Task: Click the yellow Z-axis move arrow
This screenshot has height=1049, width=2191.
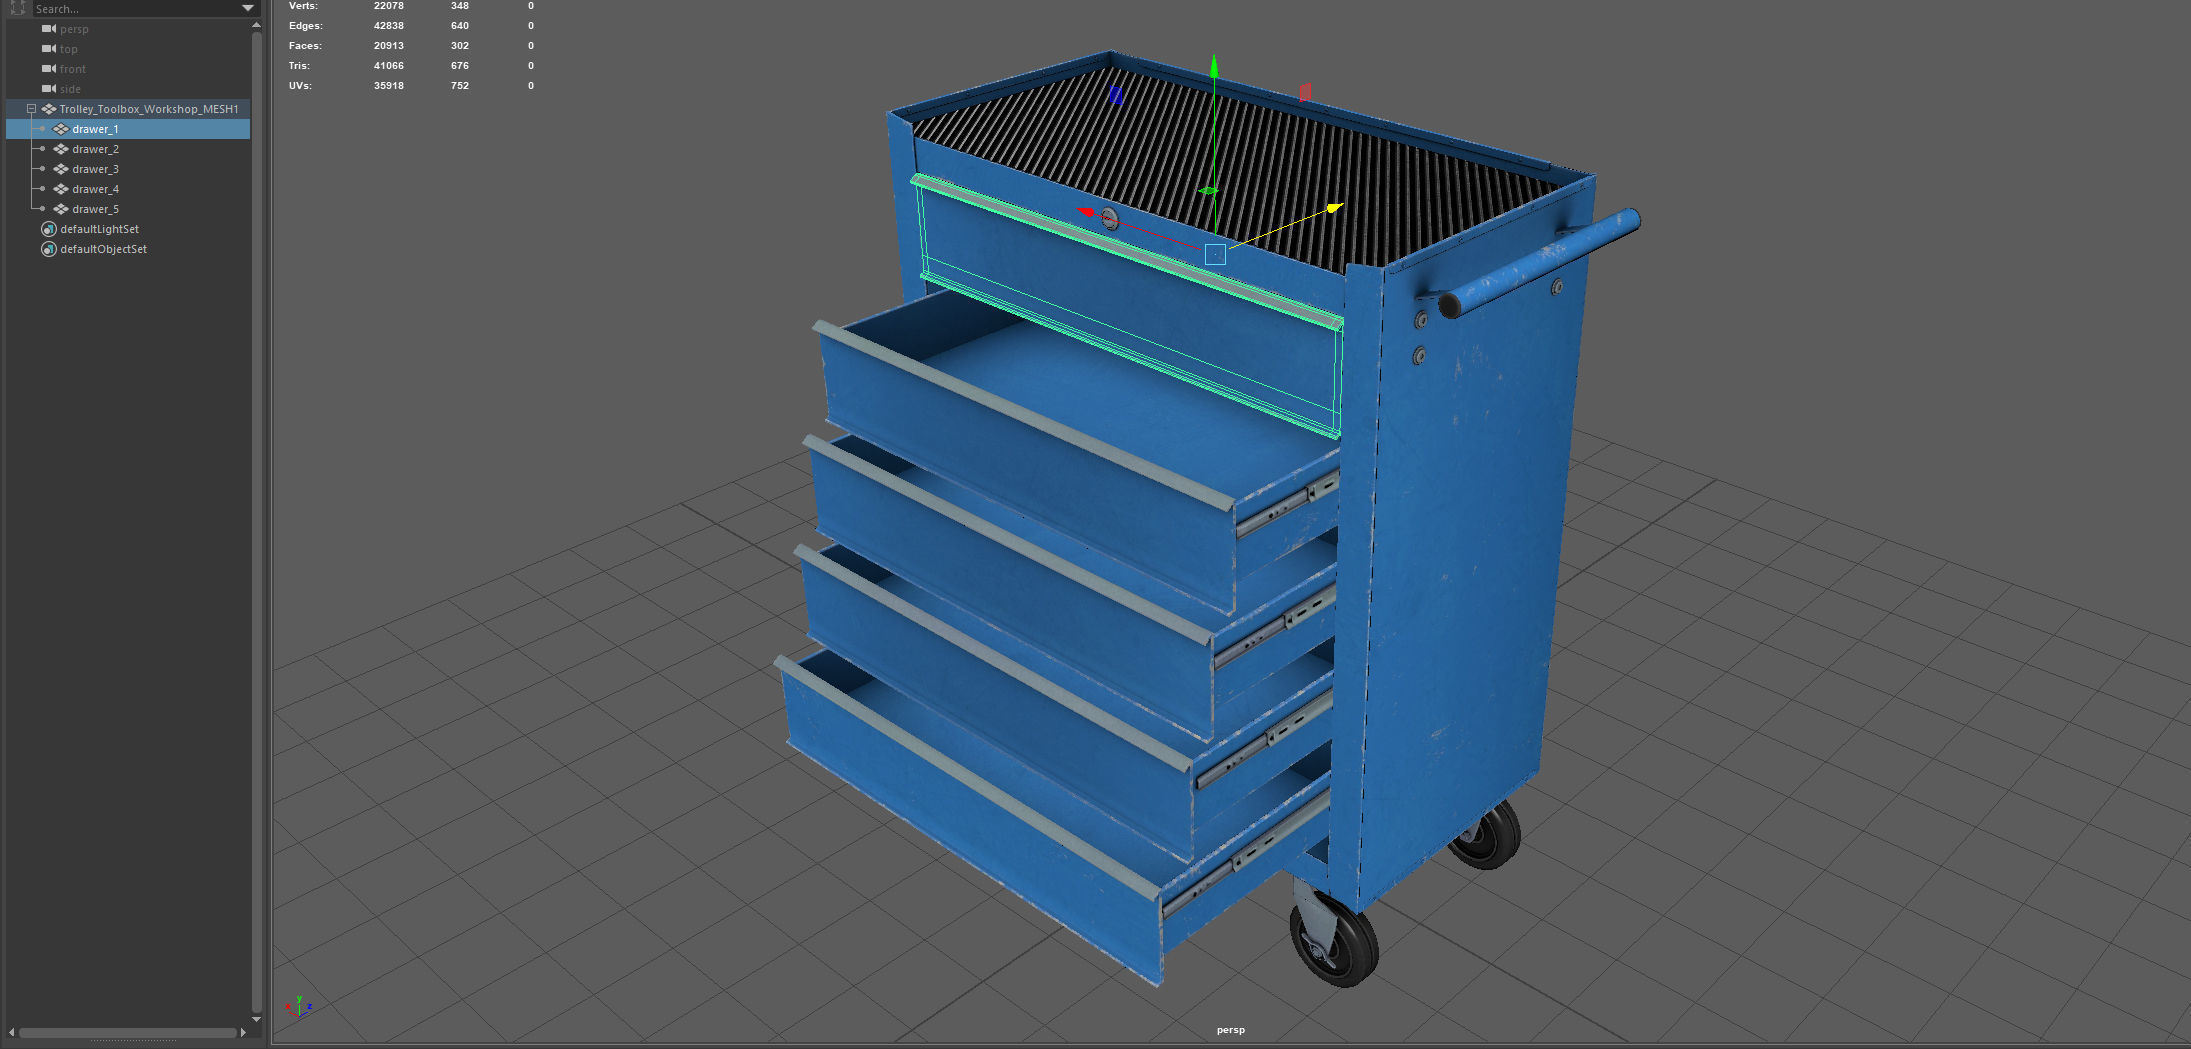Action: pyautogui.click(x=1335, y=208)
